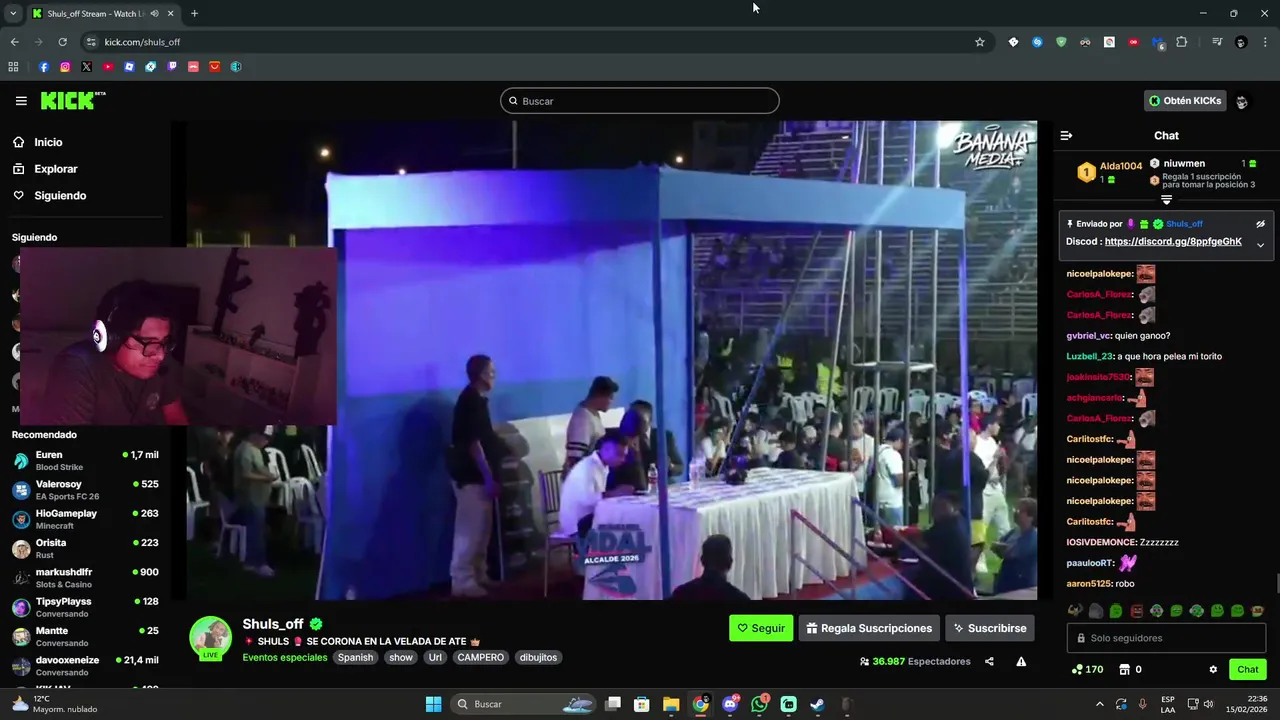Report the stream via warning icon

[x=1021, y=661]
